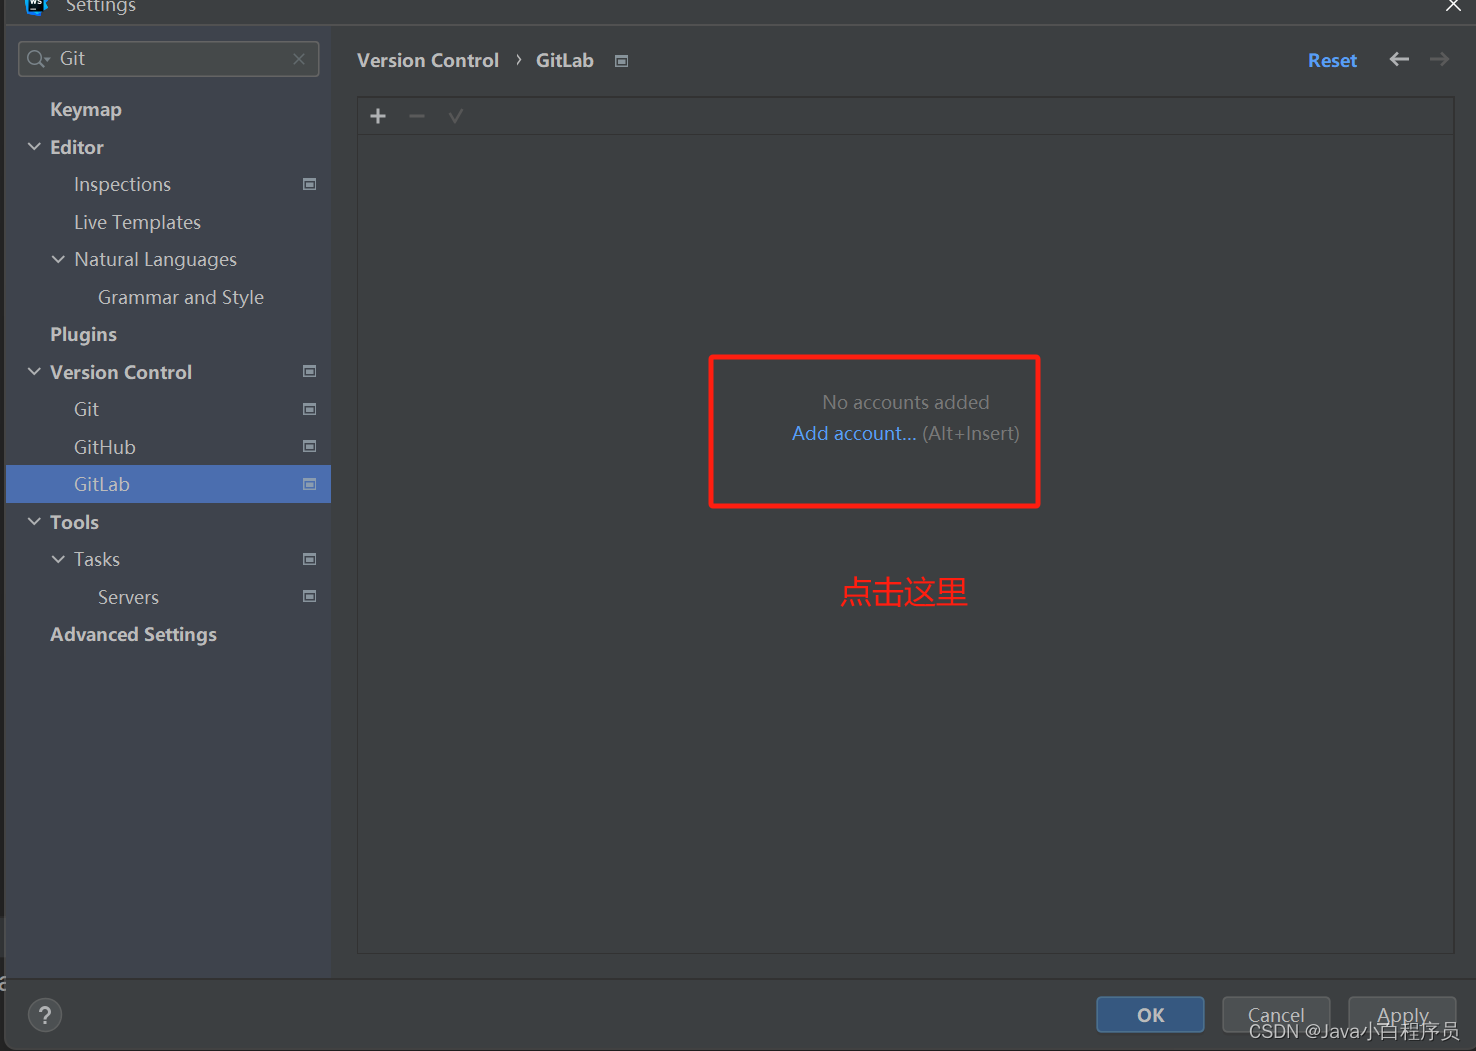Select the GitLab settings item
1476x1051 pixels.
tap(168, 484)
